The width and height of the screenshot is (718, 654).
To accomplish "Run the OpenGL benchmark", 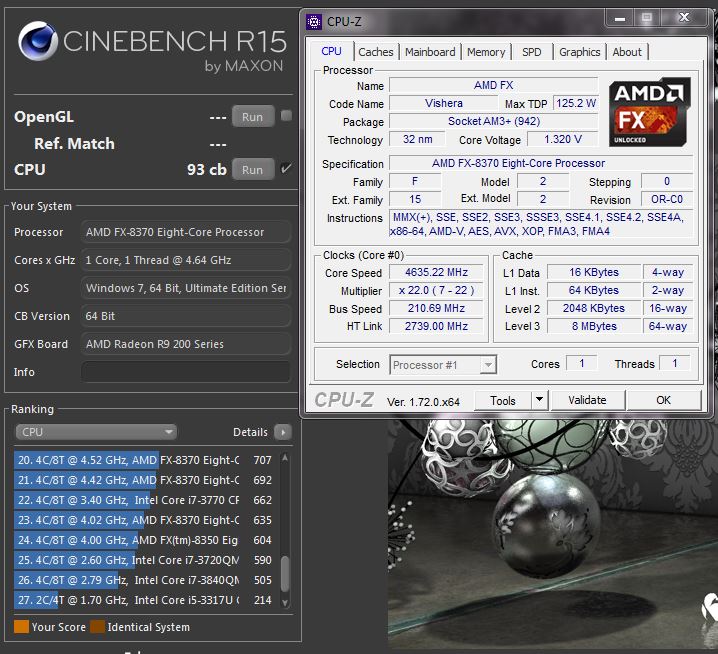I will pyautogui.click(x=253, y=117).
